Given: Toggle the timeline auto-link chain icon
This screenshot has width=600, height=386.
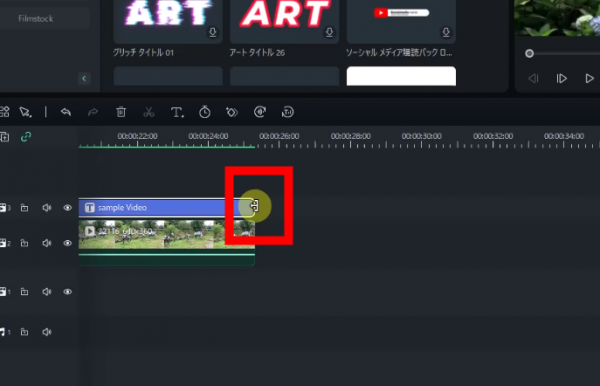Looking at the screenshot, I should pos(26,137).
